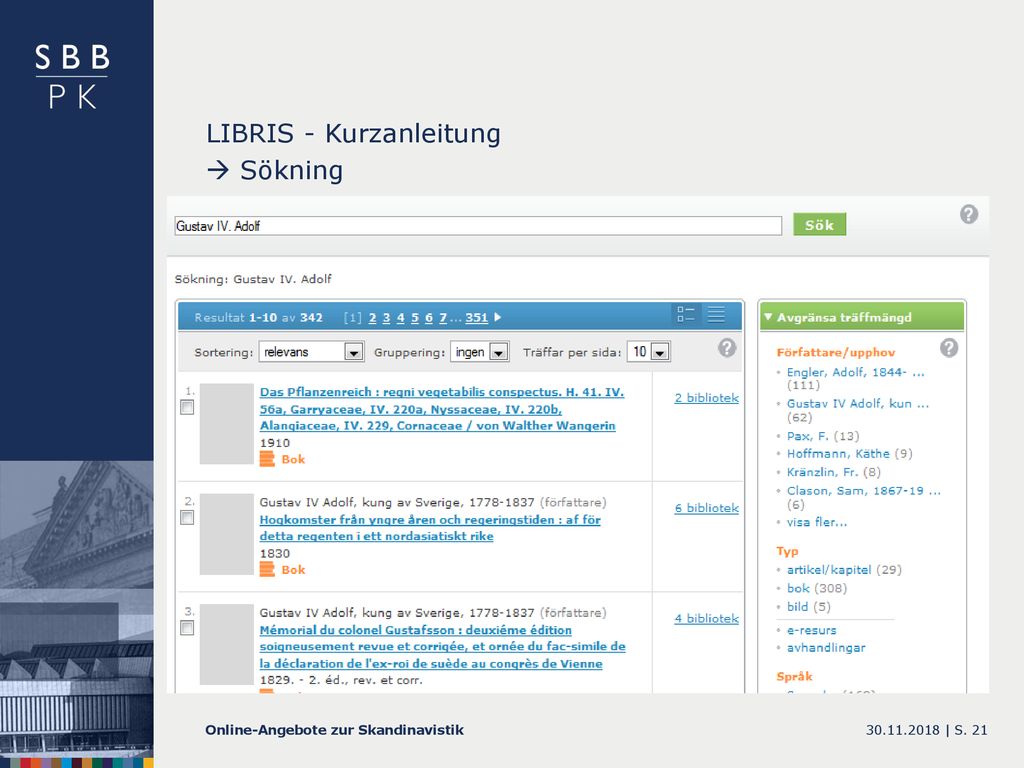Open the help icon in the sorting toolbar
Viewport: 1024px width, 768px height.
point(727,348)
